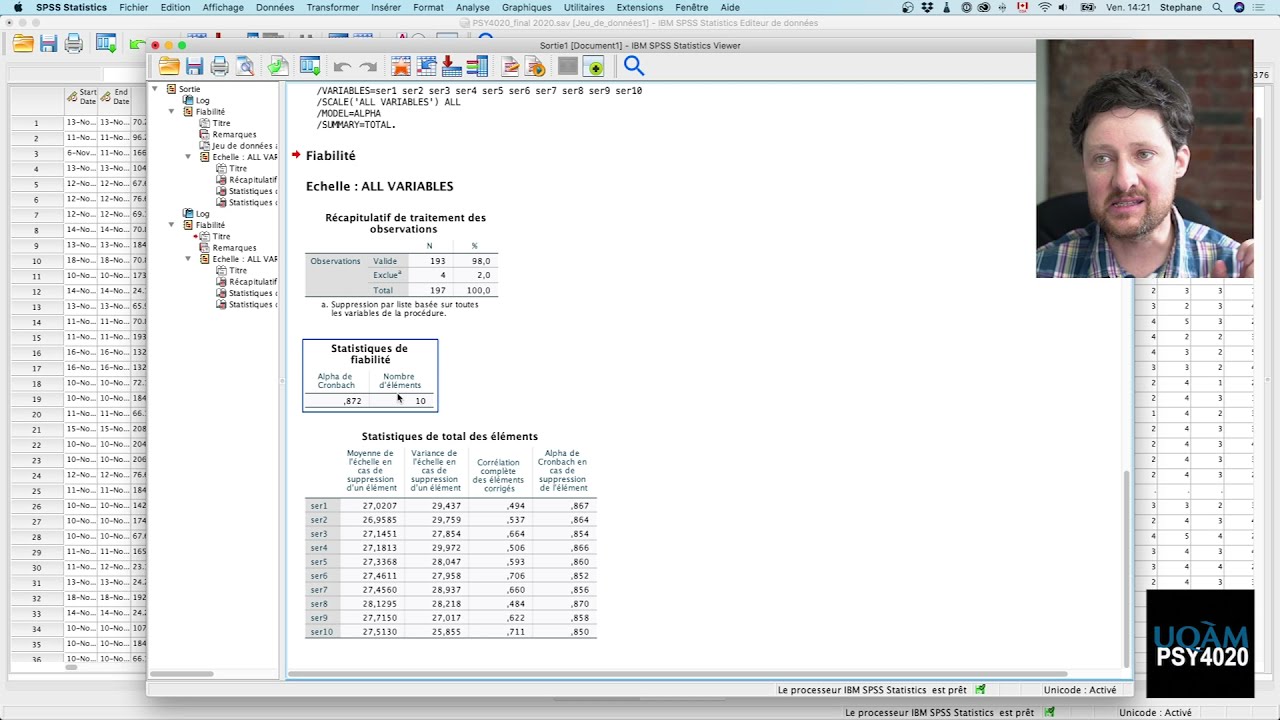
Task: Click the Export output icon in Viewer toolbar
Action: [x=278, y=67]
